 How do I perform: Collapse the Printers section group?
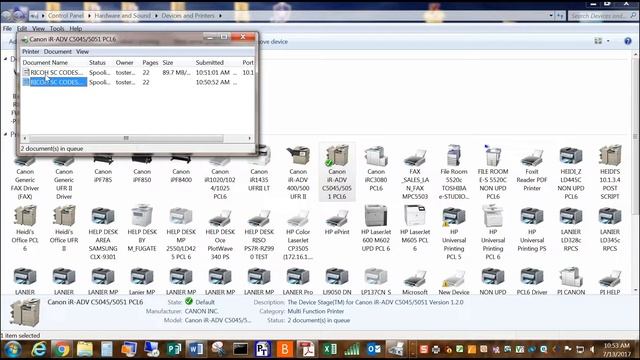click(5, 134)
